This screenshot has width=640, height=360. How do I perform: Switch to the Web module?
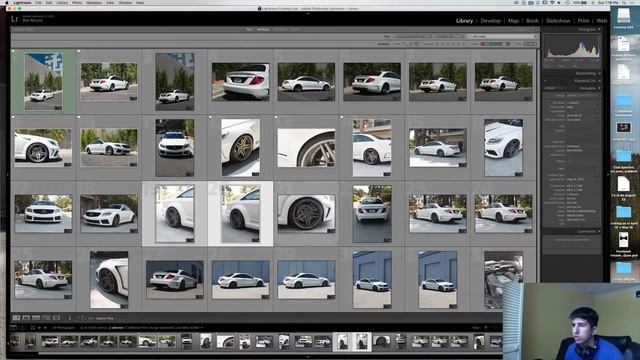coord(602,20)
